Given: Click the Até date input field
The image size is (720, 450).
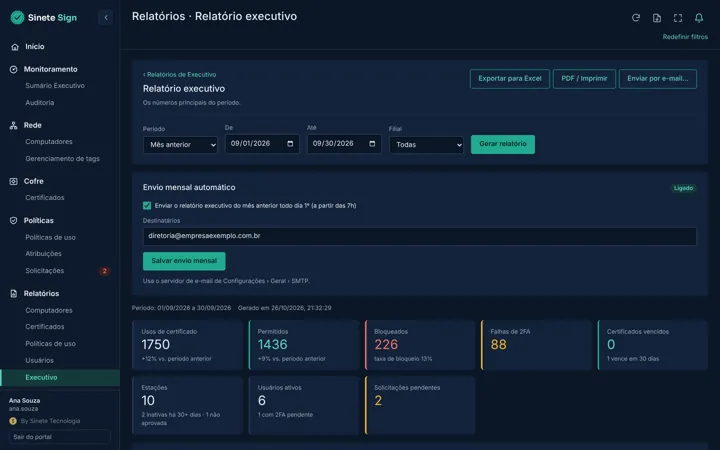Looking at the screenshot, I should pos(344,144).
